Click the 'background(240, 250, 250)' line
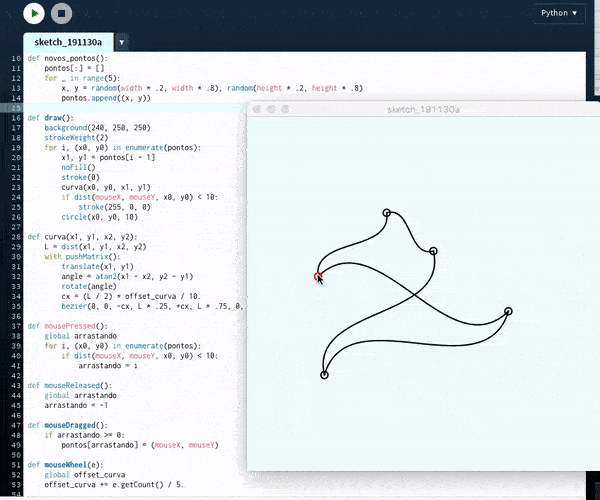The width and height of the screenshot is (600, 500). (x=97, y=128)
